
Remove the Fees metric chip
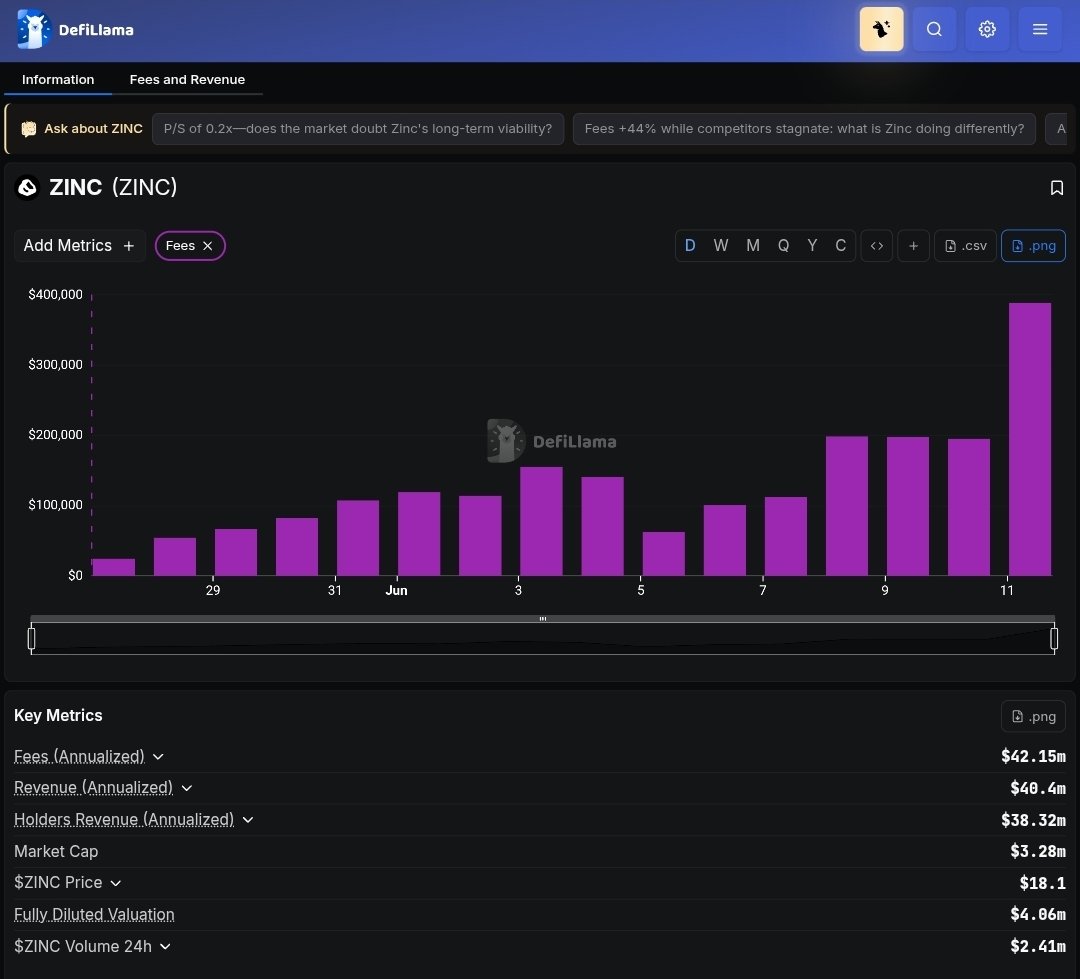[207, 246]
